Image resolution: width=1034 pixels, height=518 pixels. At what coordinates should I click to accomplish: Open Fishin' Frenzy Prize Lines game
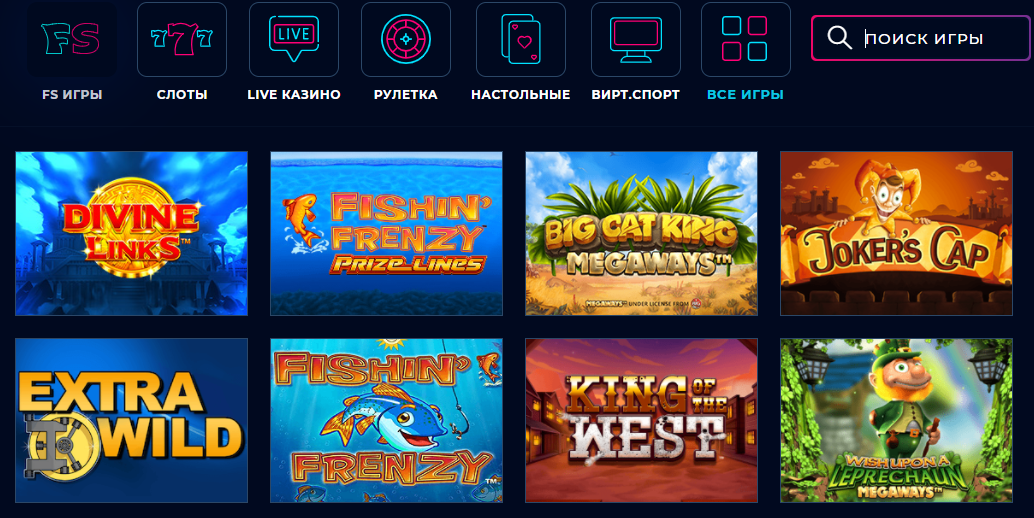pyautogui.click(x=386, y=233)
